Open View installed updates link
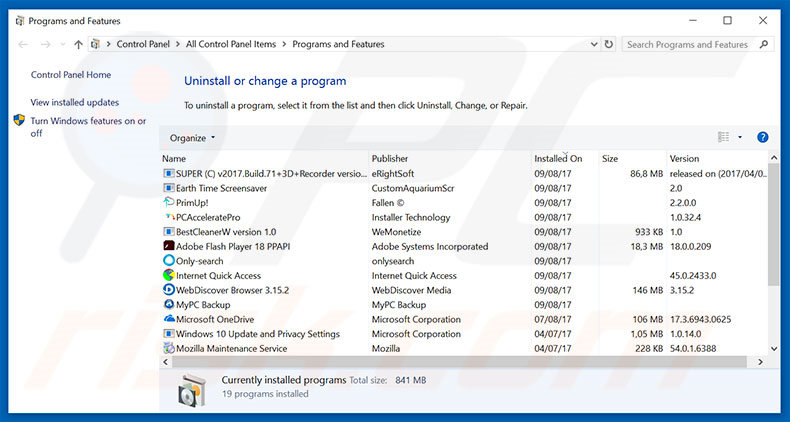Viewport: 790px width, 422px height. 75,102
